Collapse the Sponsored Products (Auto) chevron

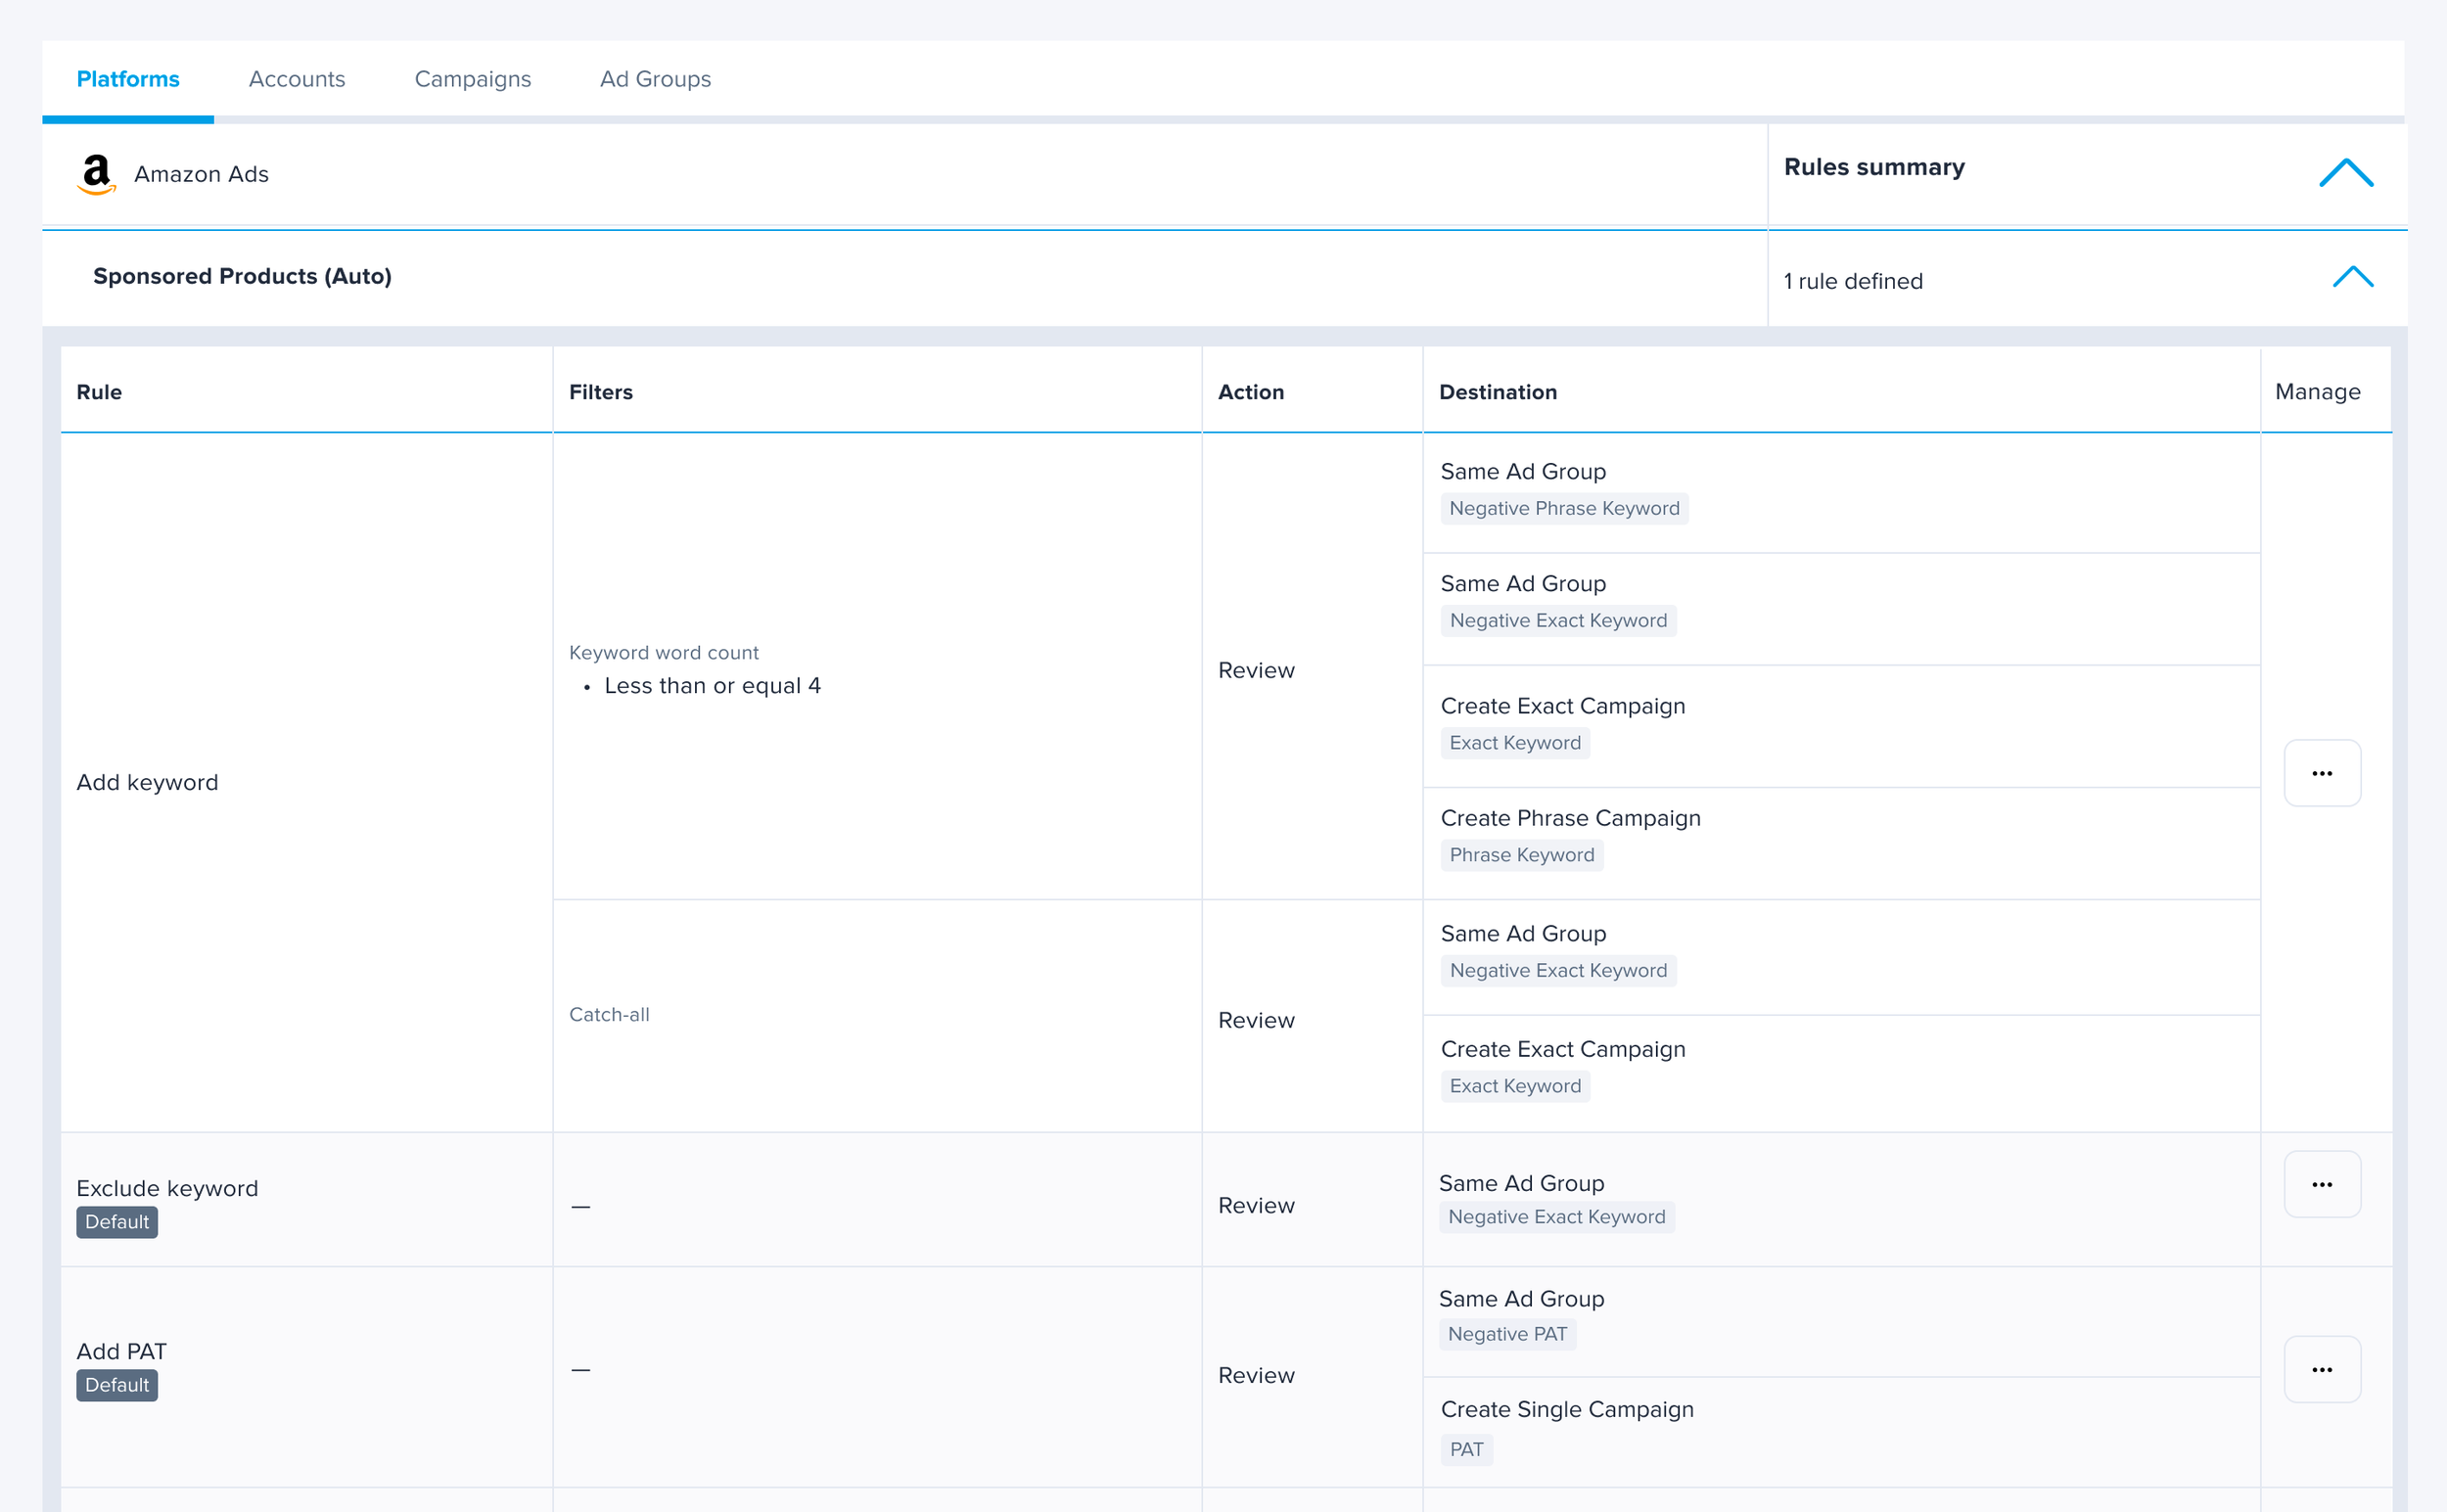coord(2352,277)
